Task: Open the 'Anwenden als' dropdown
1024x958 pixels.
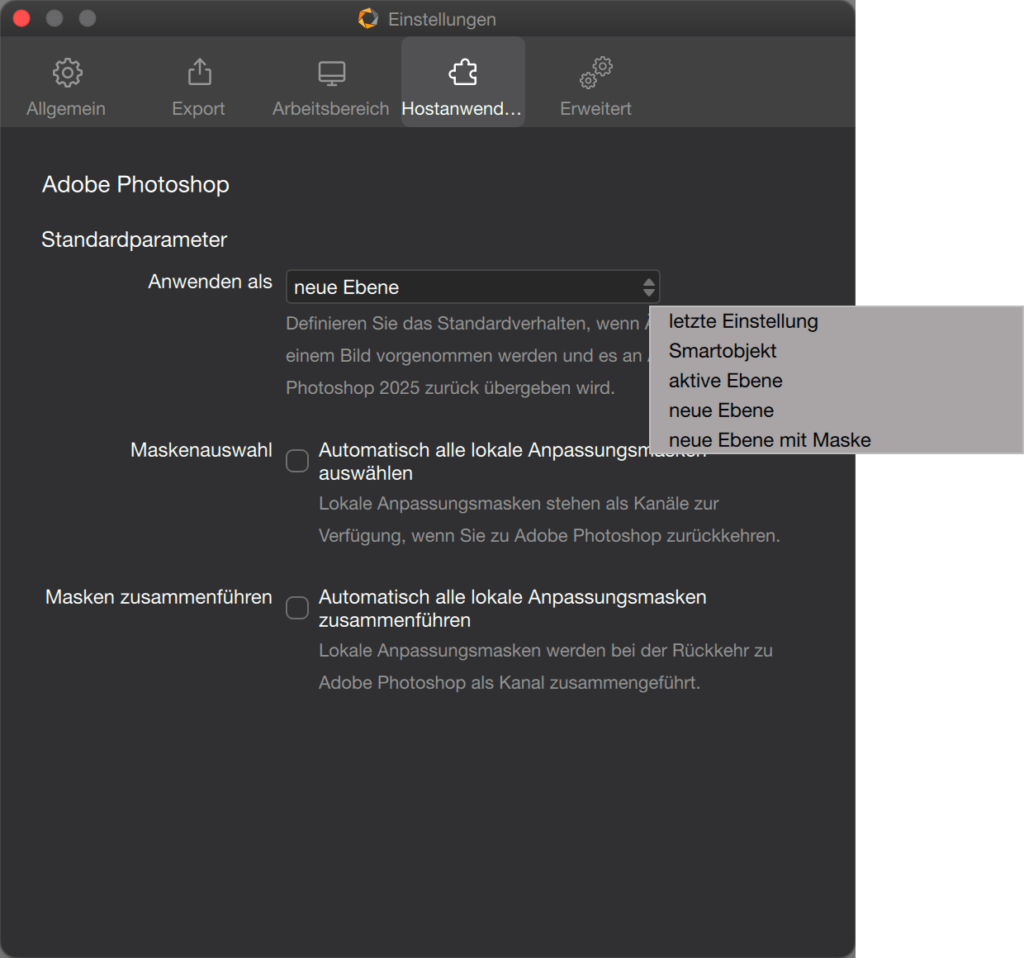Action: pyautogui.click(x=473, y=287)
